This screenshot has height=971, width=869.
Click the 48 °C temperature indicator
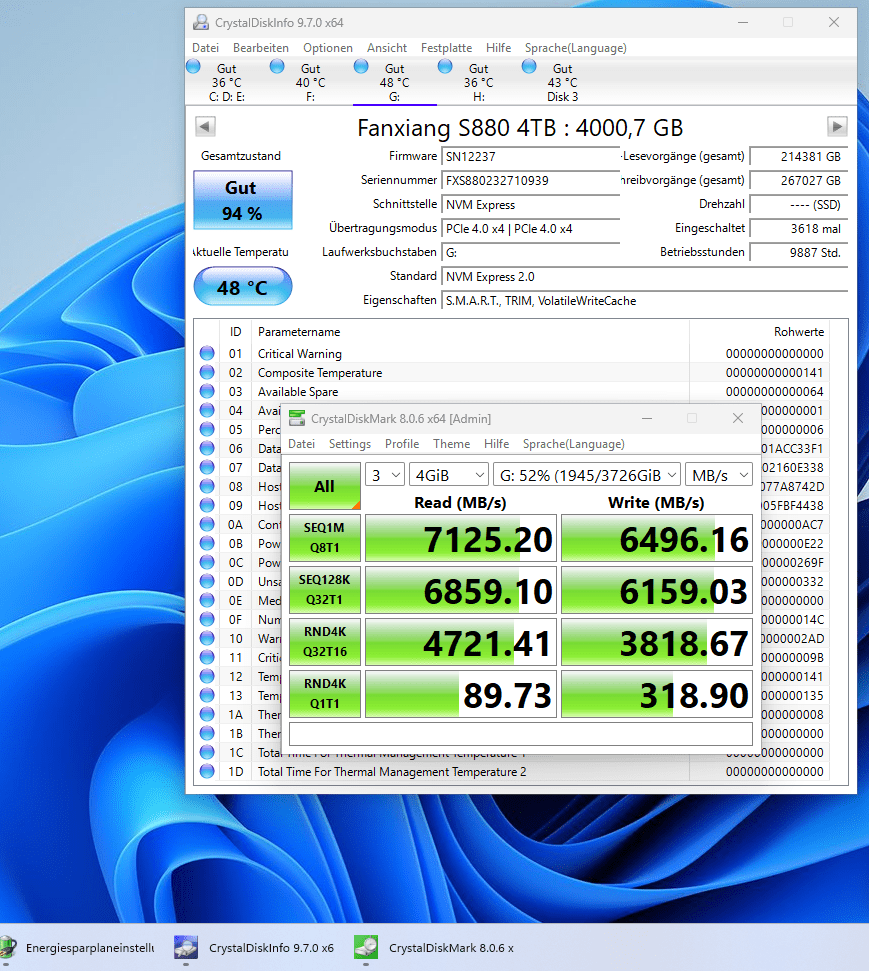243,287
